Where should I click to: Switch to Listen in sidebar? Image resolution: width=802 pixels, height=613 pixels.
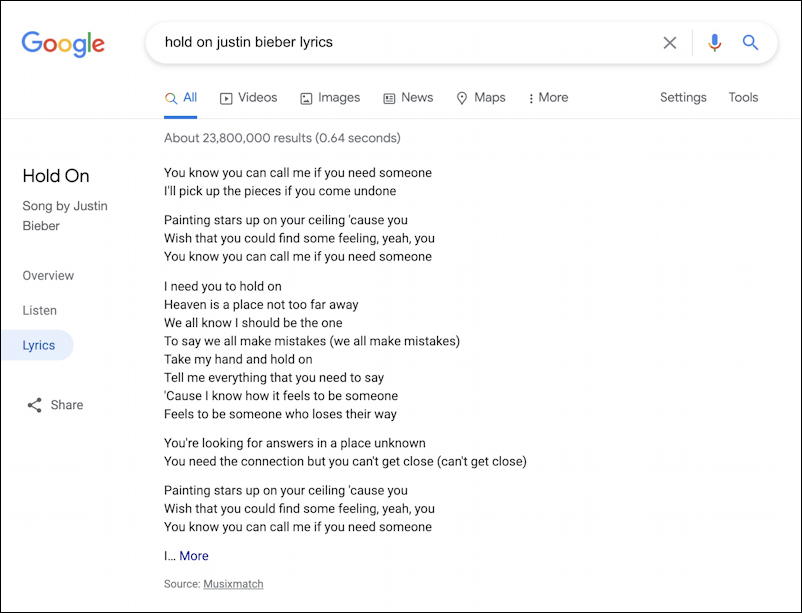[39, 310]
